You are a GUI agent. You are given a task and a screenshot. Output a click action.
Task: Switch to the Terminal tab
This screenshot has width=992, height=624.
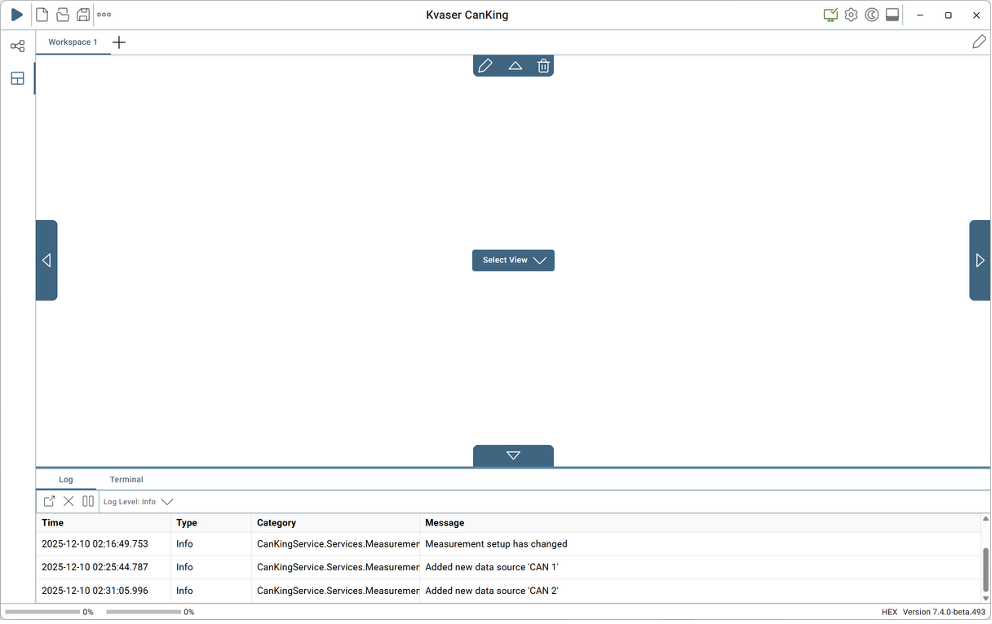click(126, 479)
